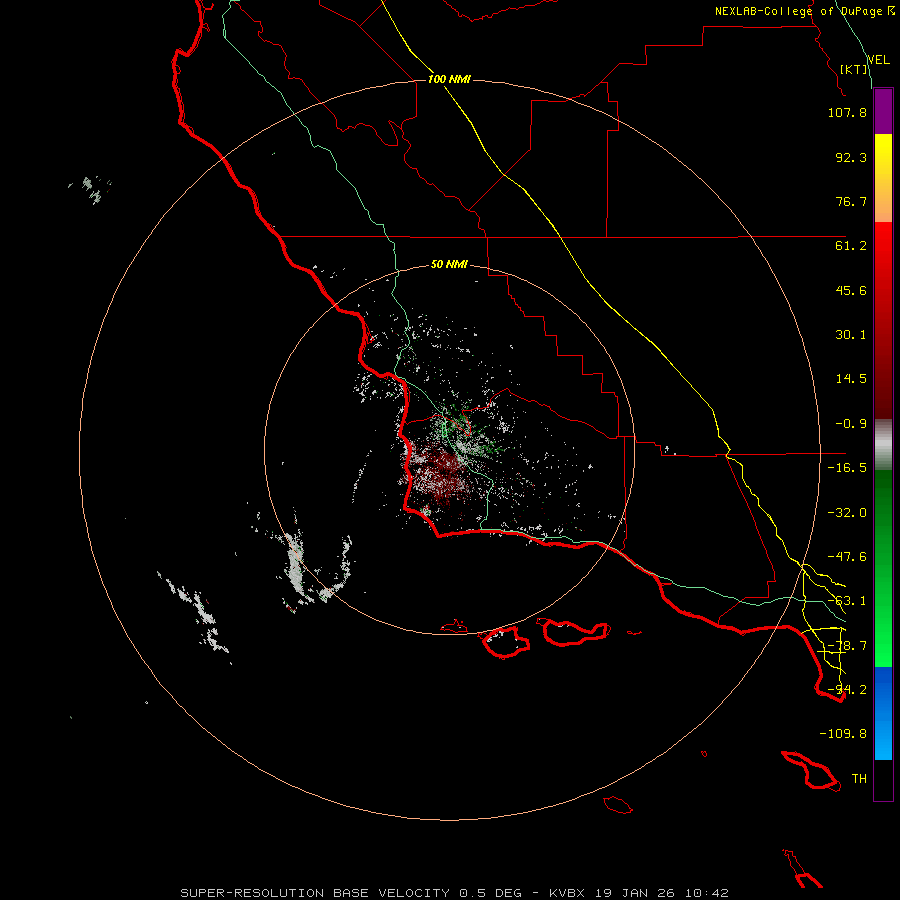Click the 107.8 scale value

(x=847, y=112)
